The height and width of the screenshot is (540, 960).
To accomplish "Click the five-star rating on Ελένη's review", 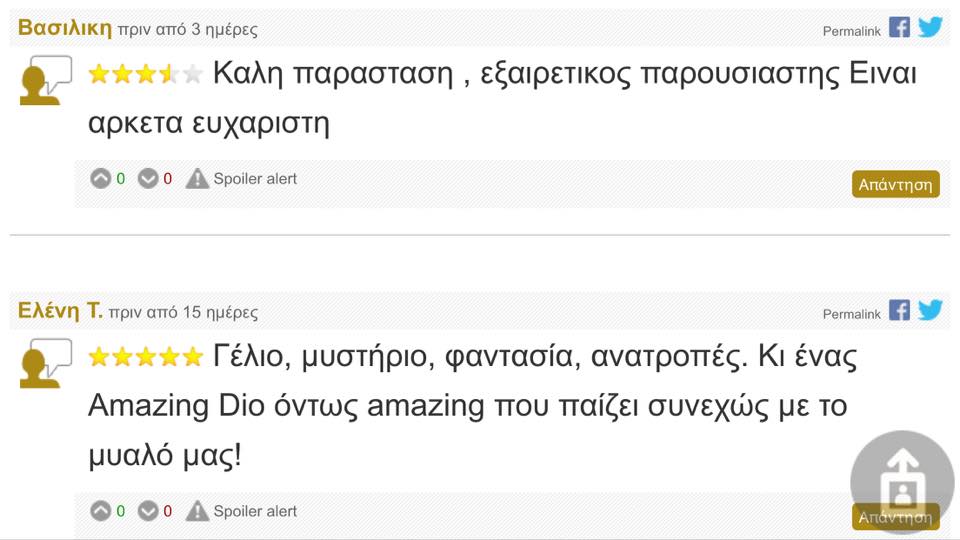I will (x=146, y=356).
